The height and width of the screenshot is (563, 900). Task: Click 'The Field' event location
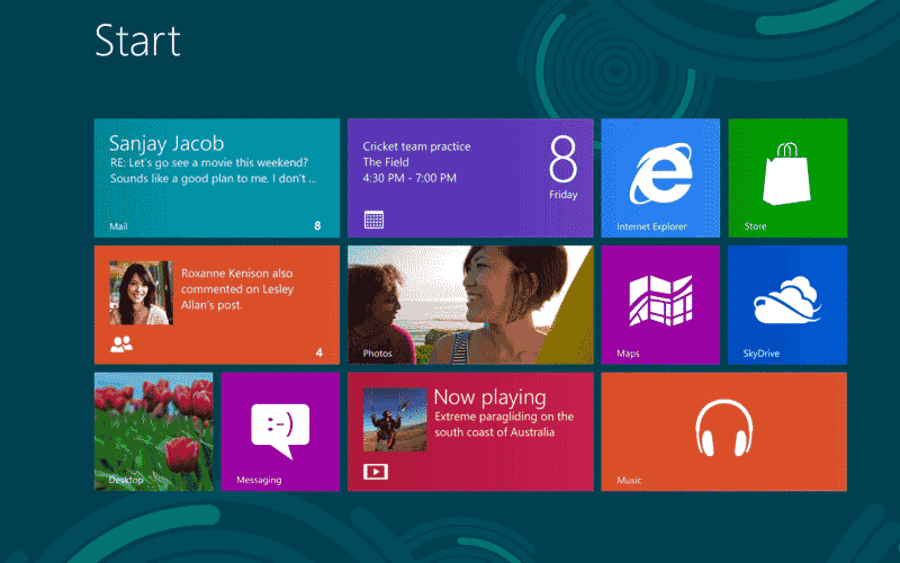386,162
